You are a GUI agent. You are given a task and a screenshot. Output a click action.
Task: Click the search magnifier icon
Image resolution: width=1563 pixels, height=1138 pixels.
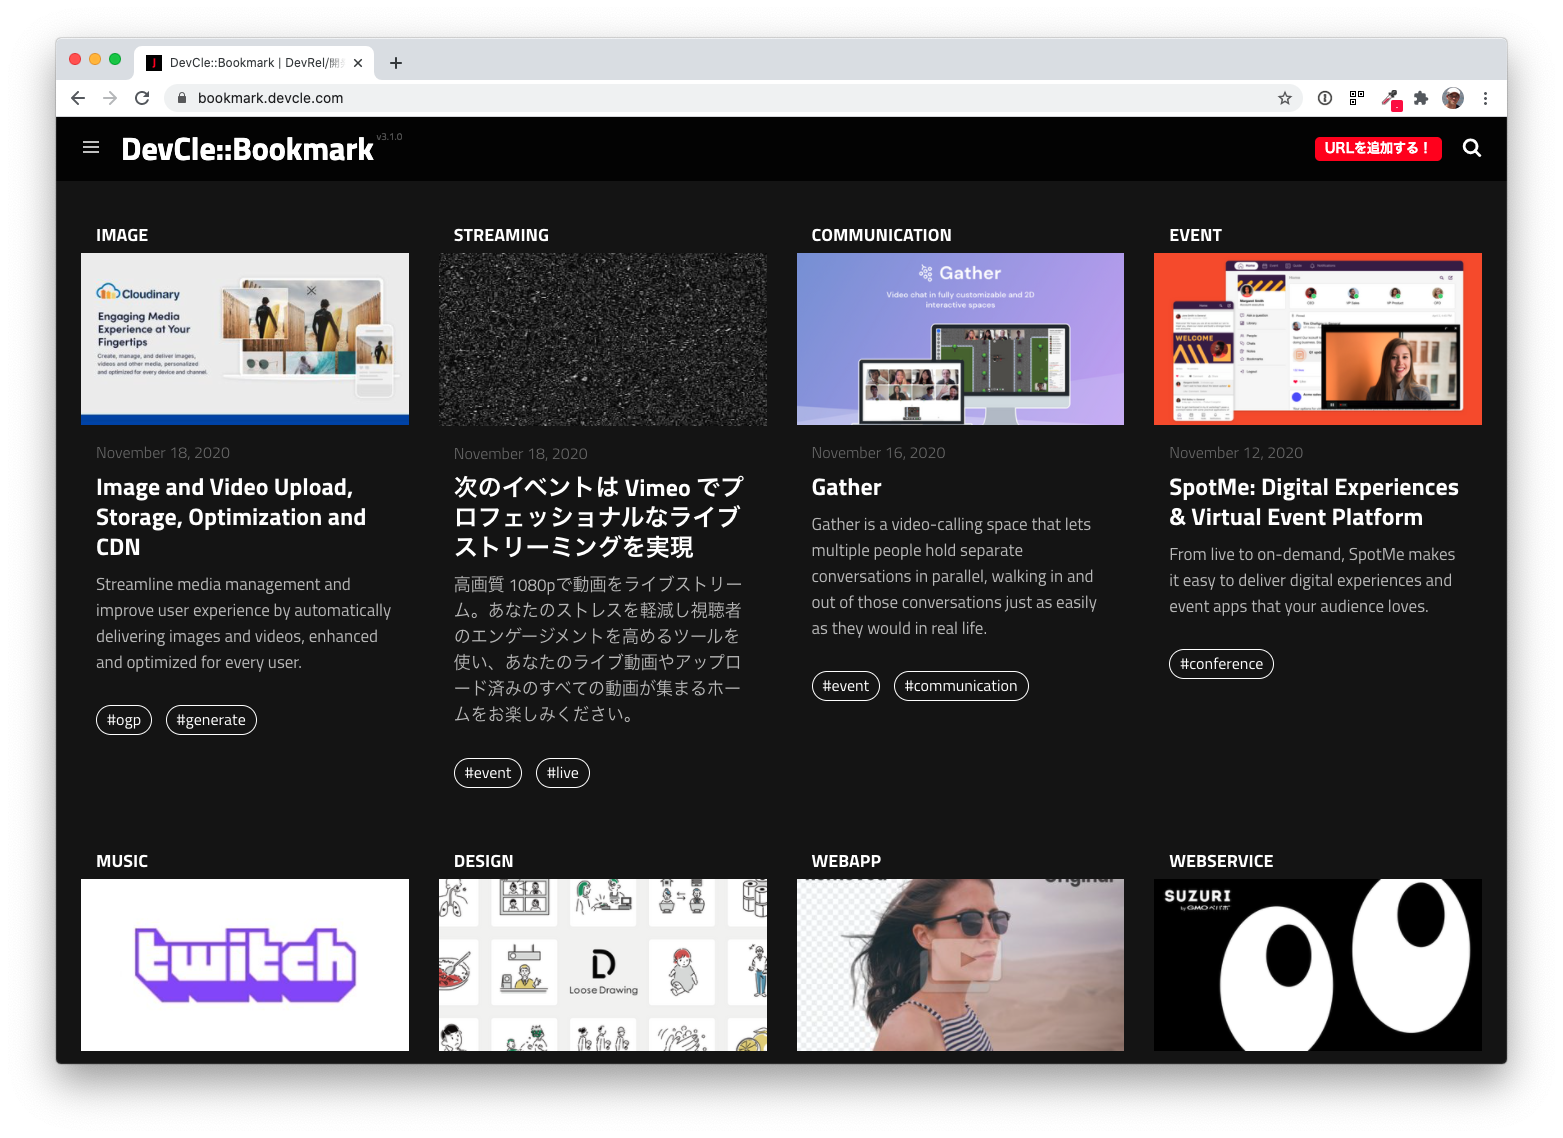point(1471,148)
